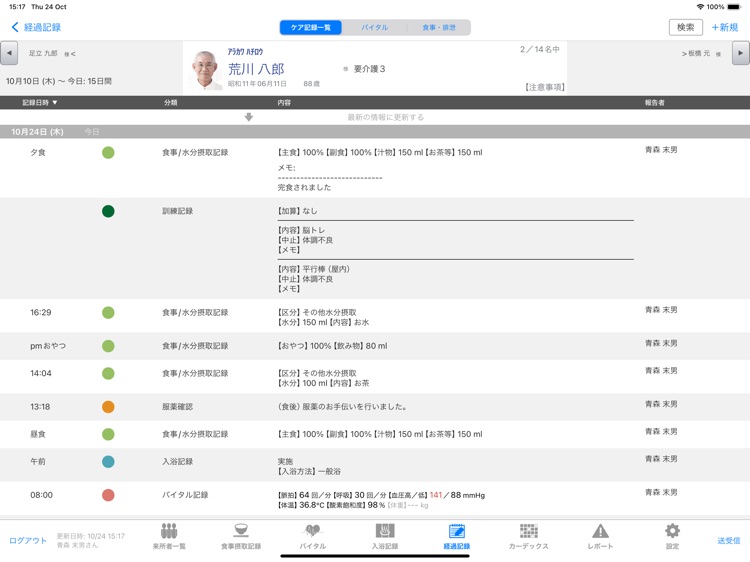Click 分類 column header

pyautogui.click(x=171, y=102)
